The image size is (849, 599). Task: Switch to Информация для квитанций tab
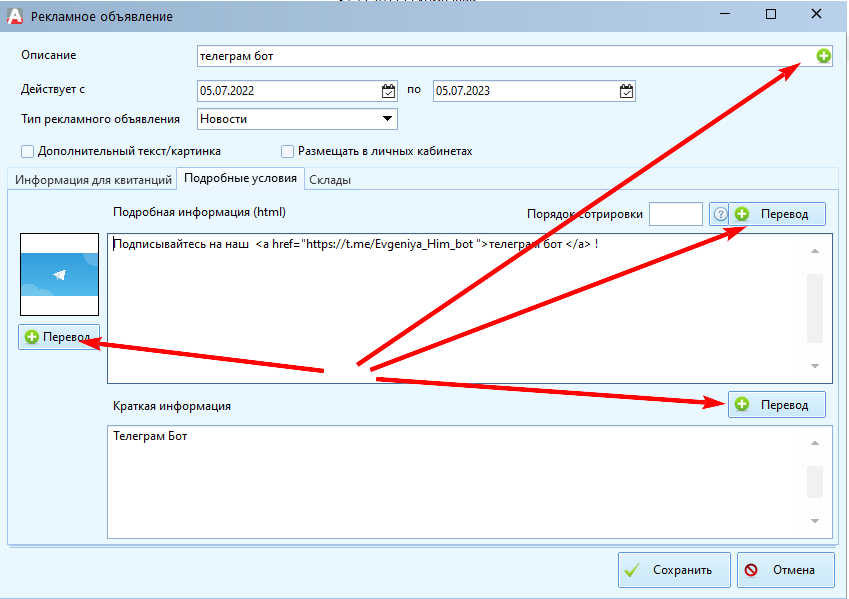click(x=93, y=180)
